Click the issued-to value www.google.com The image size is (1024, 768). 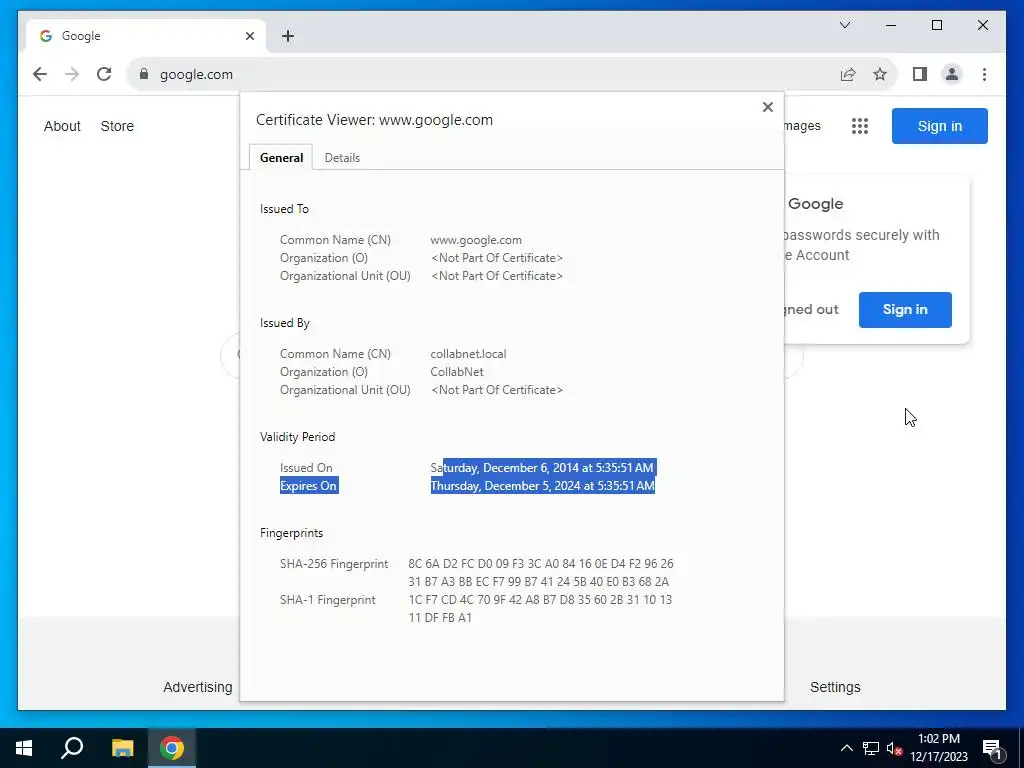tap(476, 240)
